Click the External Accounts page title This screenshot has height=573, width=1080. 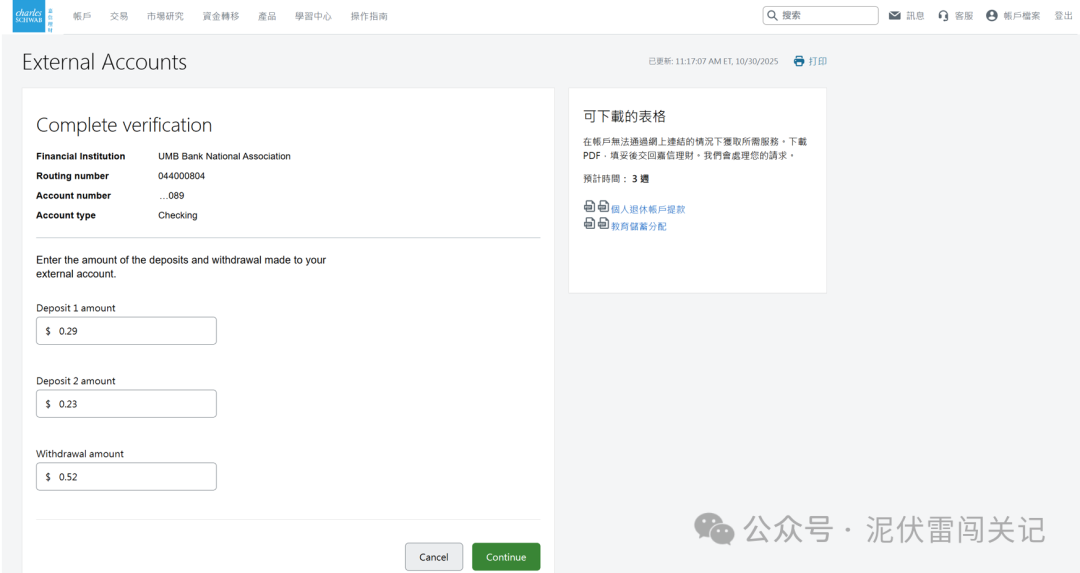[x=105, y=62]
